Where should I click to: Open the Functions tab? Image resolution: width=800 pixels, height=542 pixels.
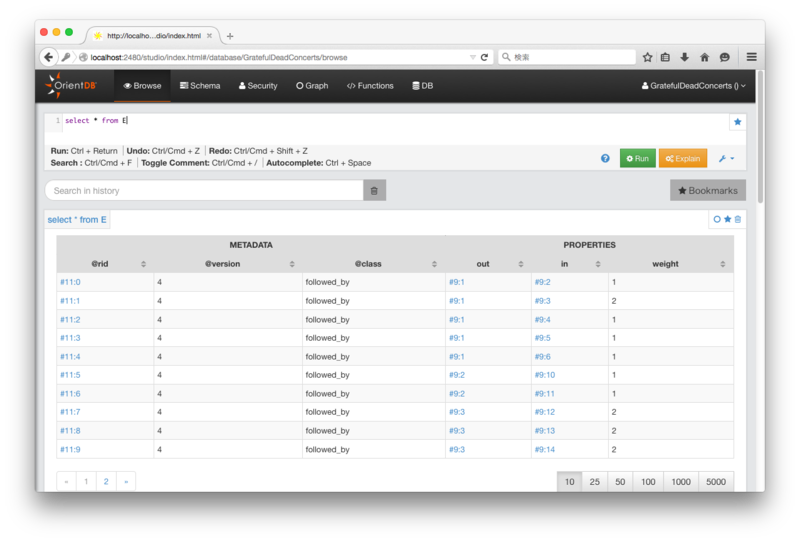[370, 86]
